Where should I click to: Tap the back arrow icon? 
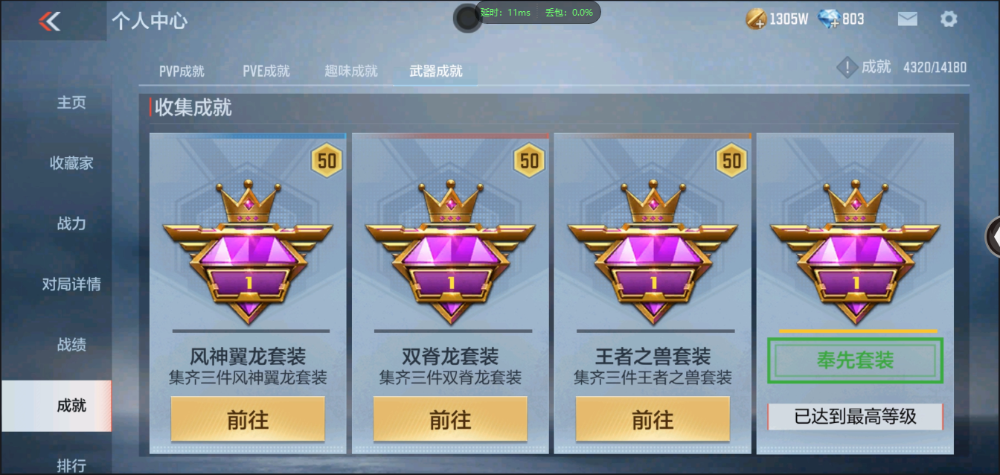[x=49, y=21]
